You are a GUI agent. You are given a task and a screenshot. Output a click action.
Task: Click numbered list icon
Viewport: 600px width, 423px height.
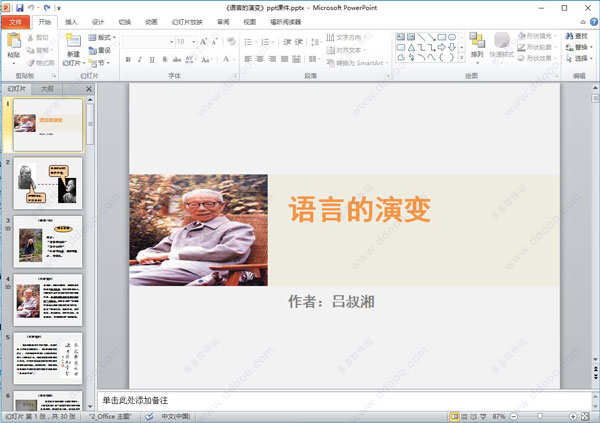click(265, 42)
